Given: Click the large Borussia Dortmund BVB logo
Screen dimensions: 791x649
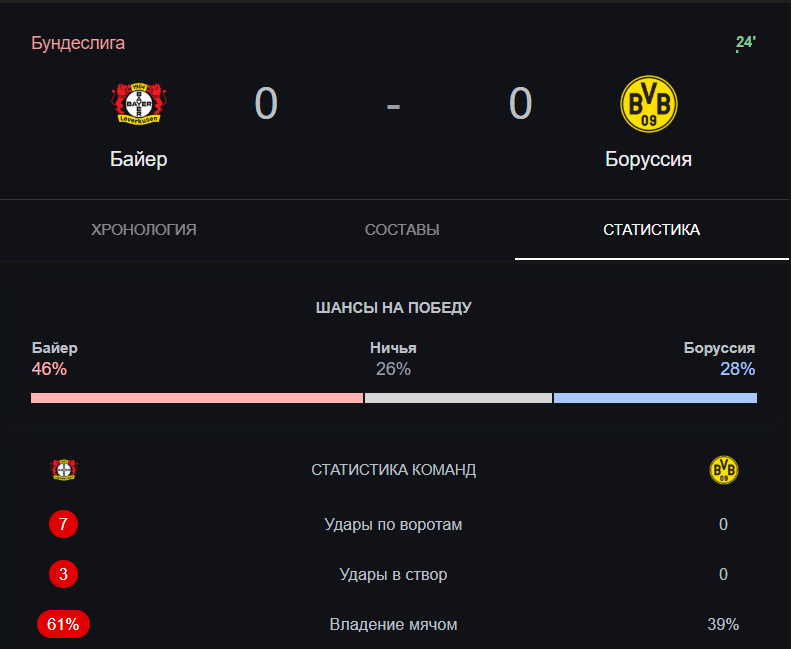Looking at the screenshot, I should click(x=649, y=104).
